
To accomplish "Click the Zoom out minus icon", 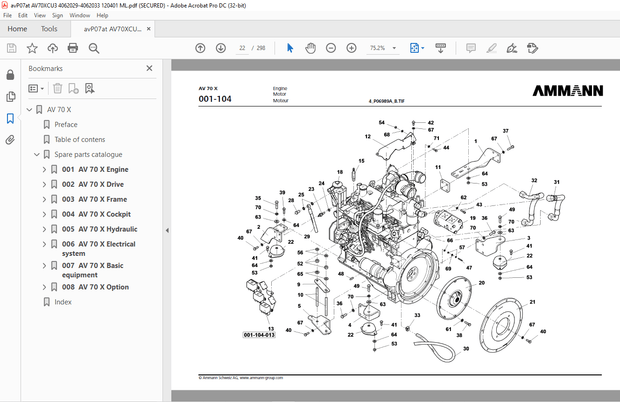I will (x=331, y=48).
